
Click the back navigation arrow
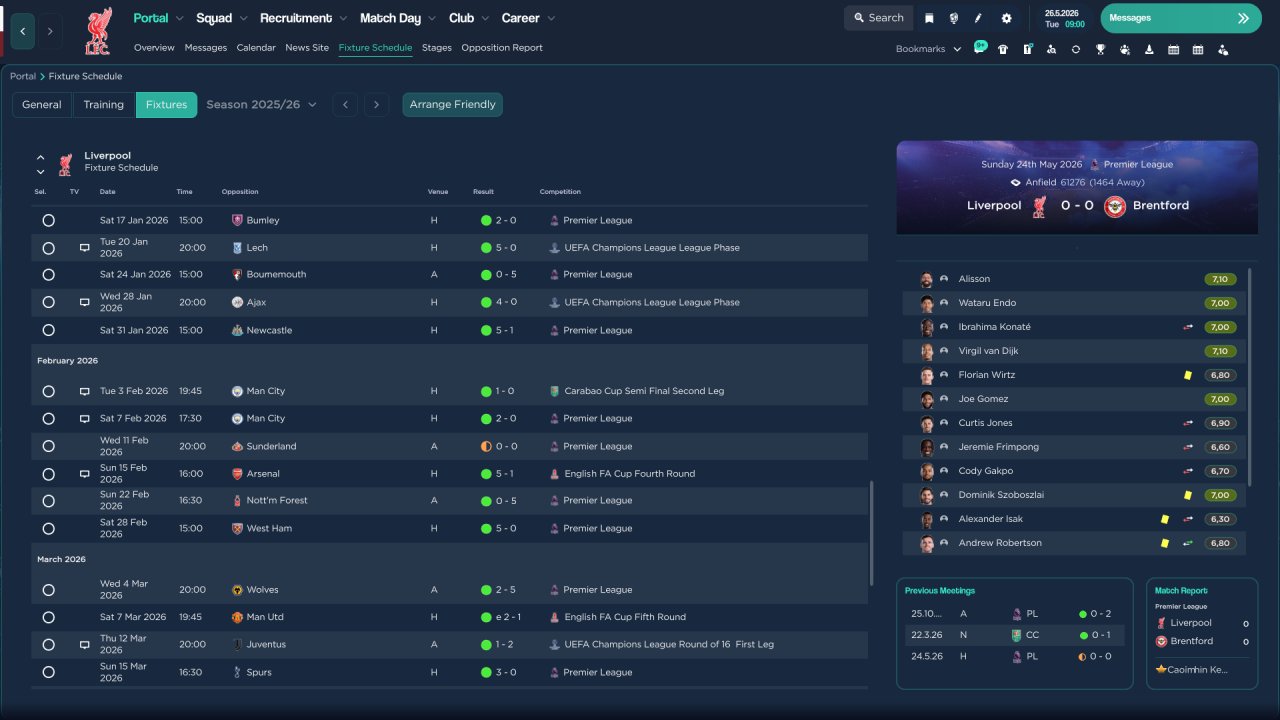23,31
